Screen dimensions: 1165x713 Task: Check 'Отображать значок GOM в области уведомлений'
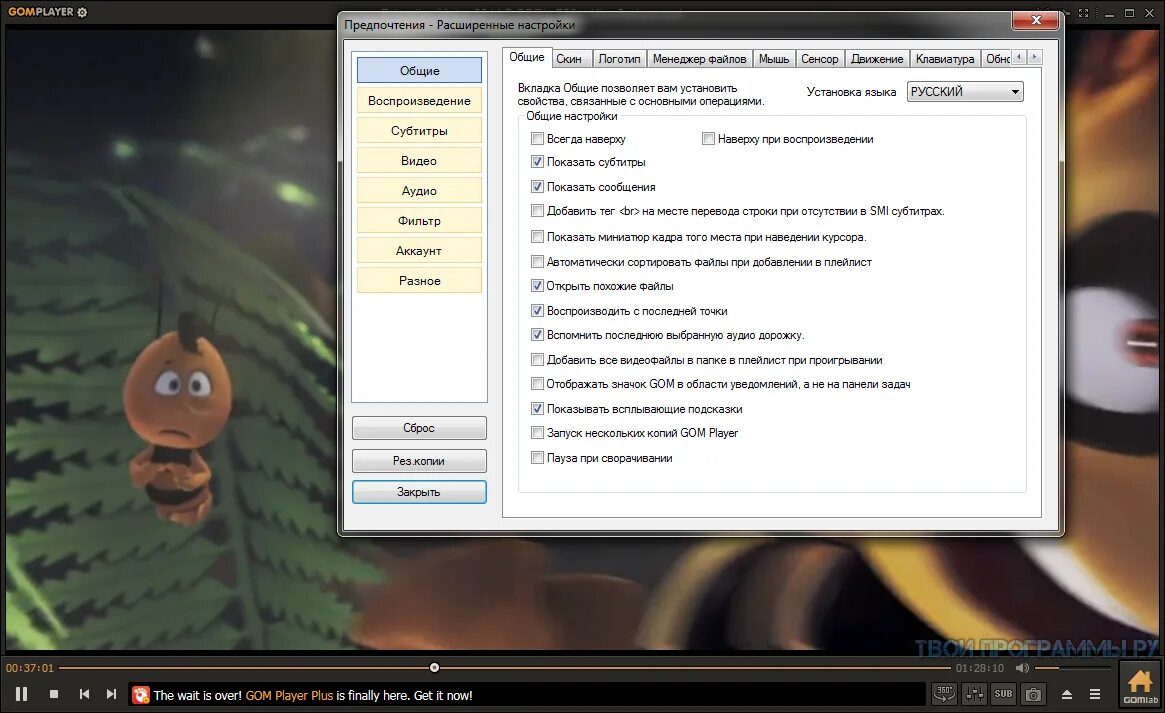coord(537,384)
